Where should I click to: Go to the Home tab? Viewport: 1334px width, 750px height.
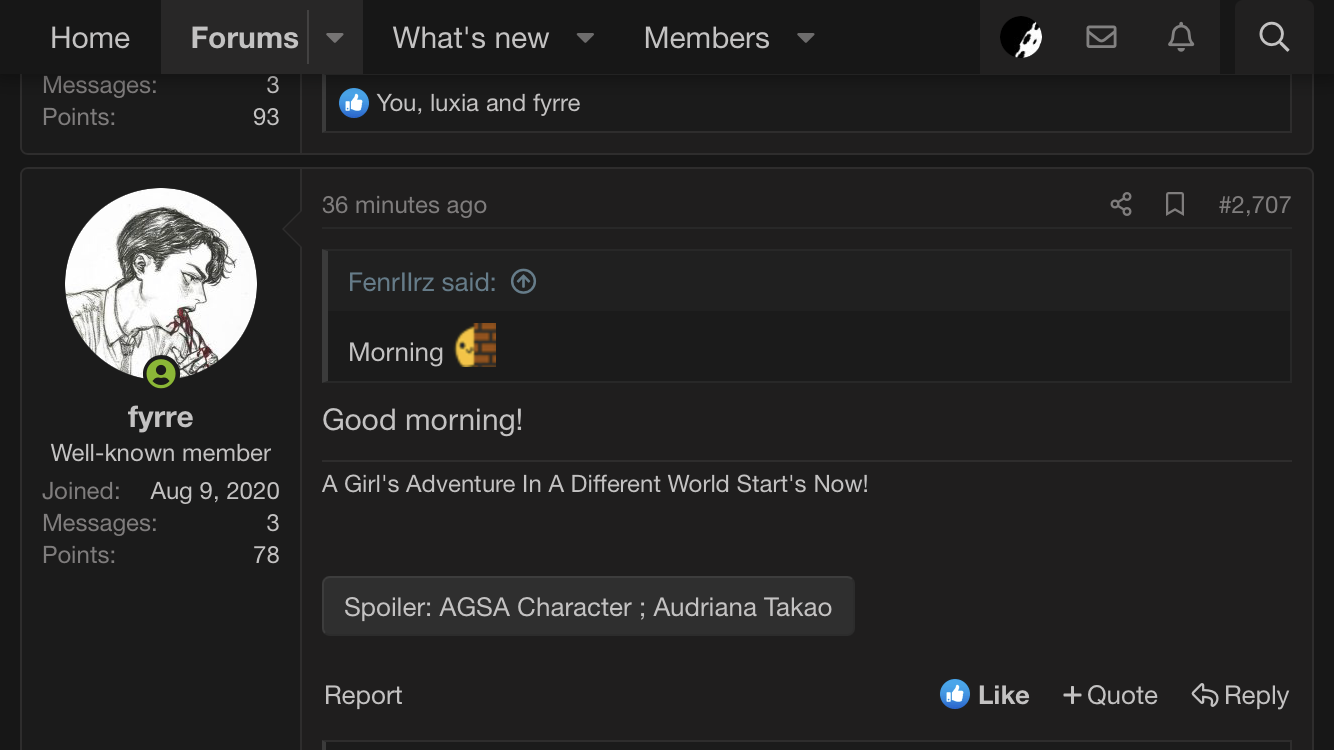pyautogui.click(x=90, y=38)
